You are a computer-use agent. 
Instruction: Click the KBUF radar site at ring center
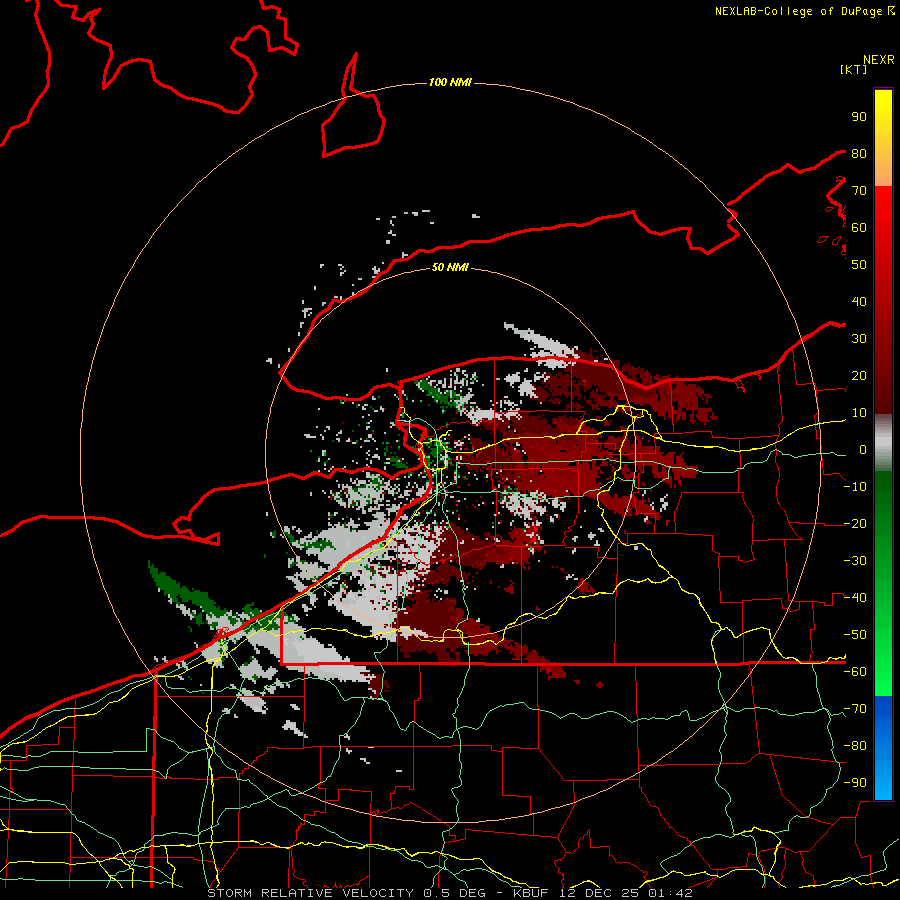[x=449, y=453]
